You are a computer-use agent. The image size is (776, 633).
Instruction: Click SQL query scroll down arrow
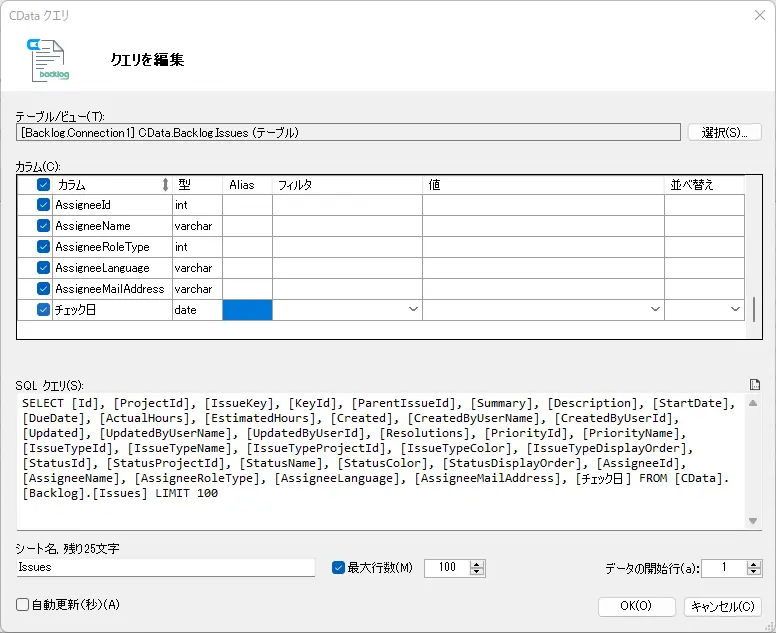(x=753, y=521)
